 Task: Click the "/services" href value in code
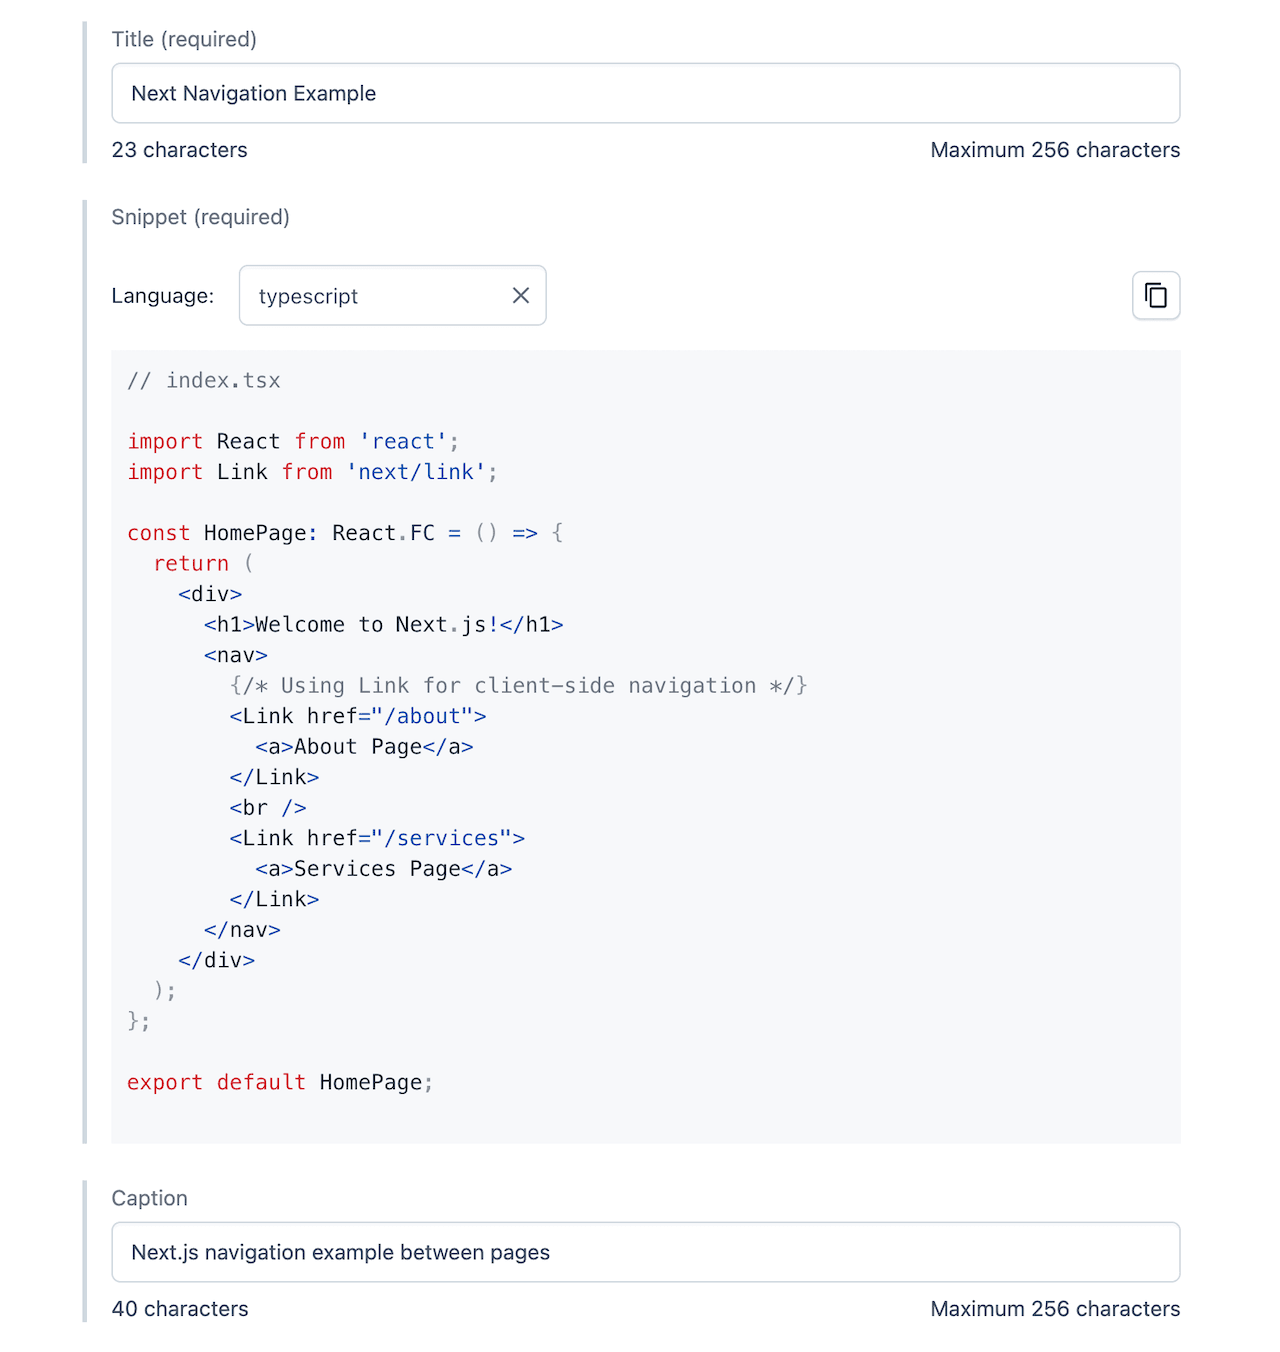tap(441, 839)
